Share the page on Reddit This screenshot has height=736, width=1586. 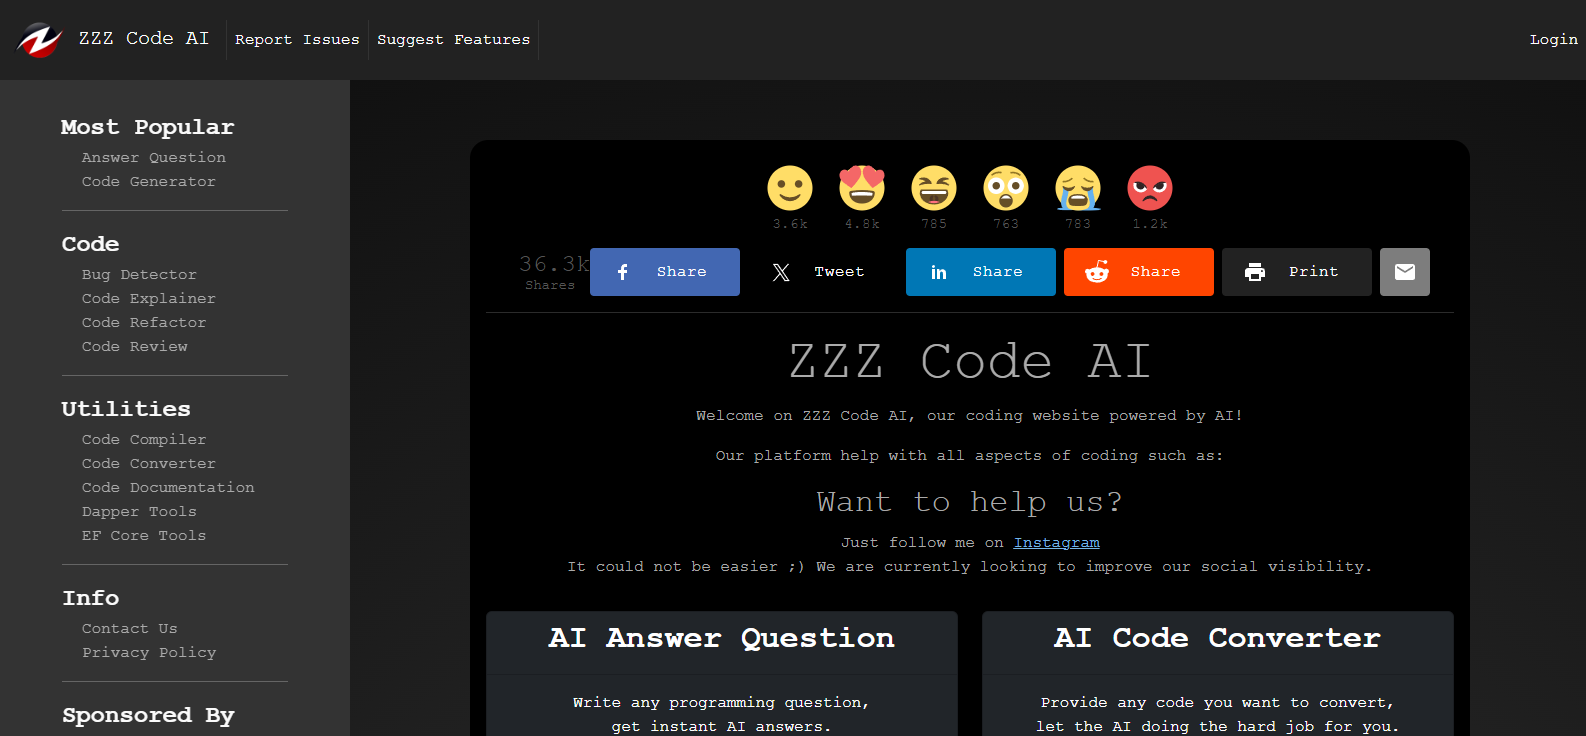coord(1139,272)
